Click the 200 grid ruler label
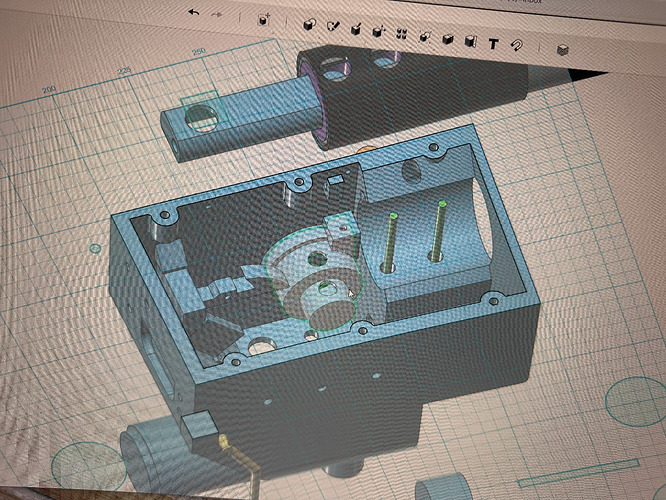 tap(49, 90)
